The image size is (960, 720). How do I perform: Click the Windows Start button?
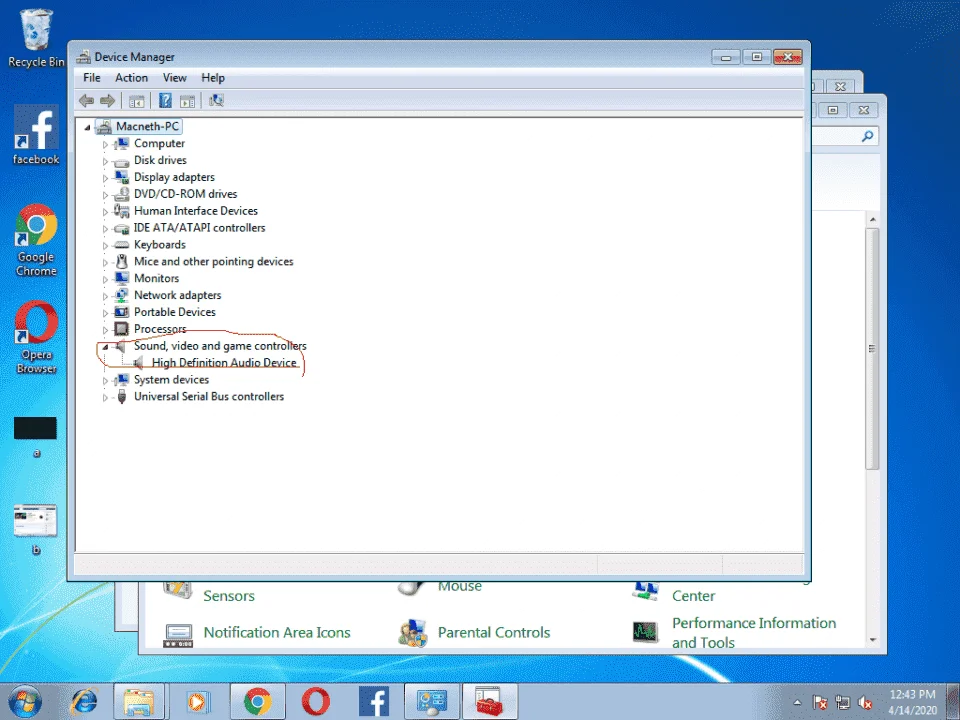pyautogui.click(x=24, y=702)
